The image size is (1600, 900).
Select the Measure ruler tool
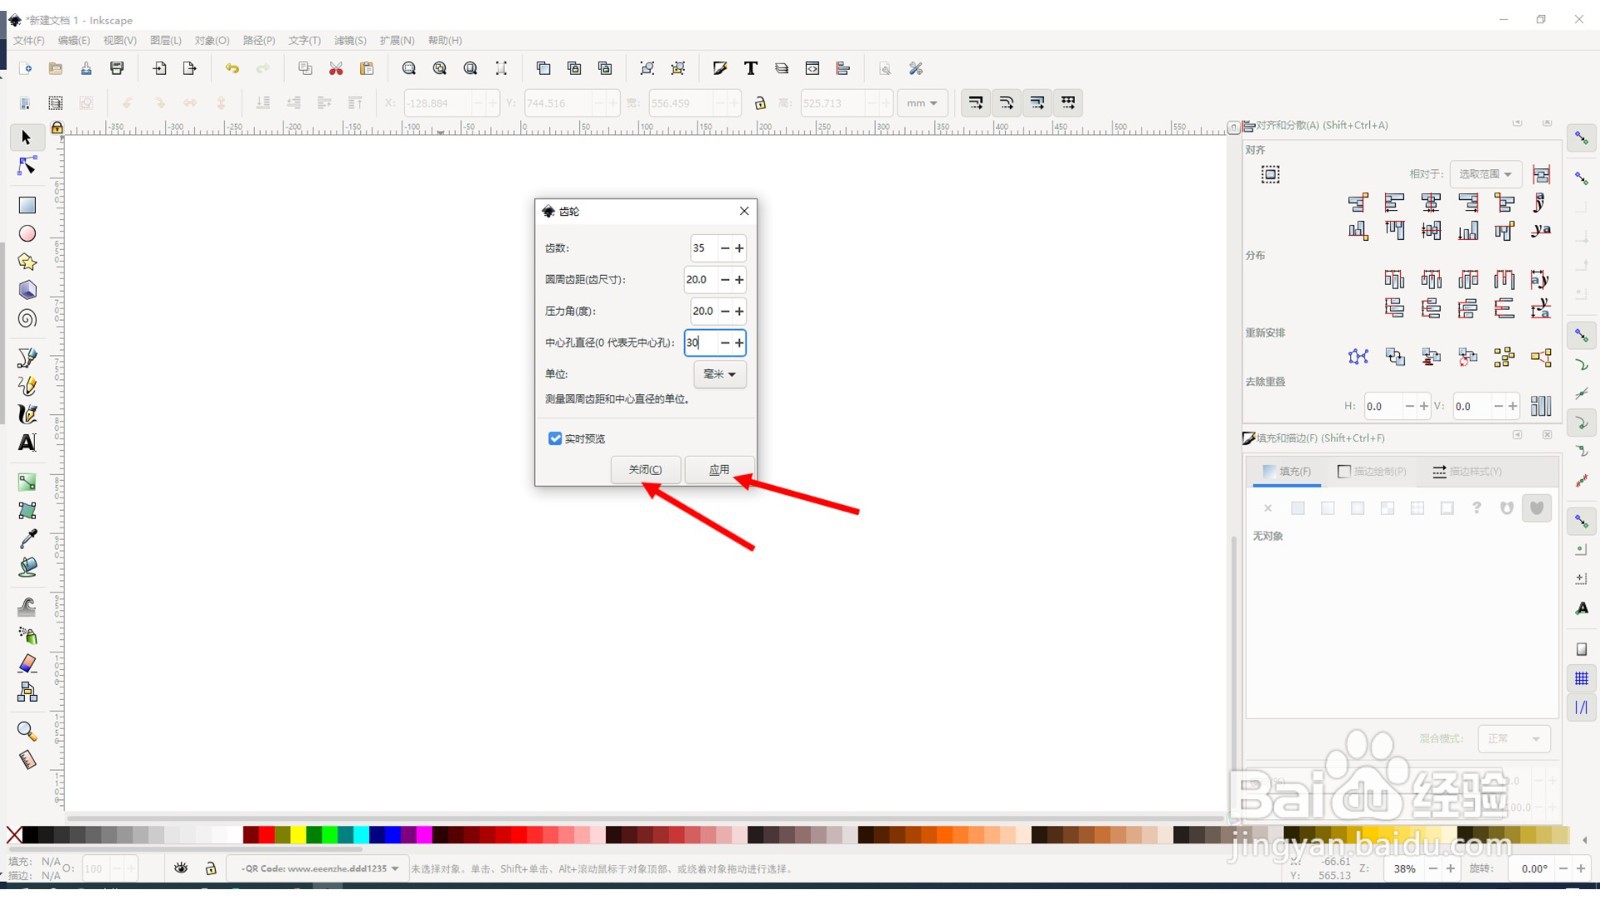pyautogui.click(x=27, y=760)
